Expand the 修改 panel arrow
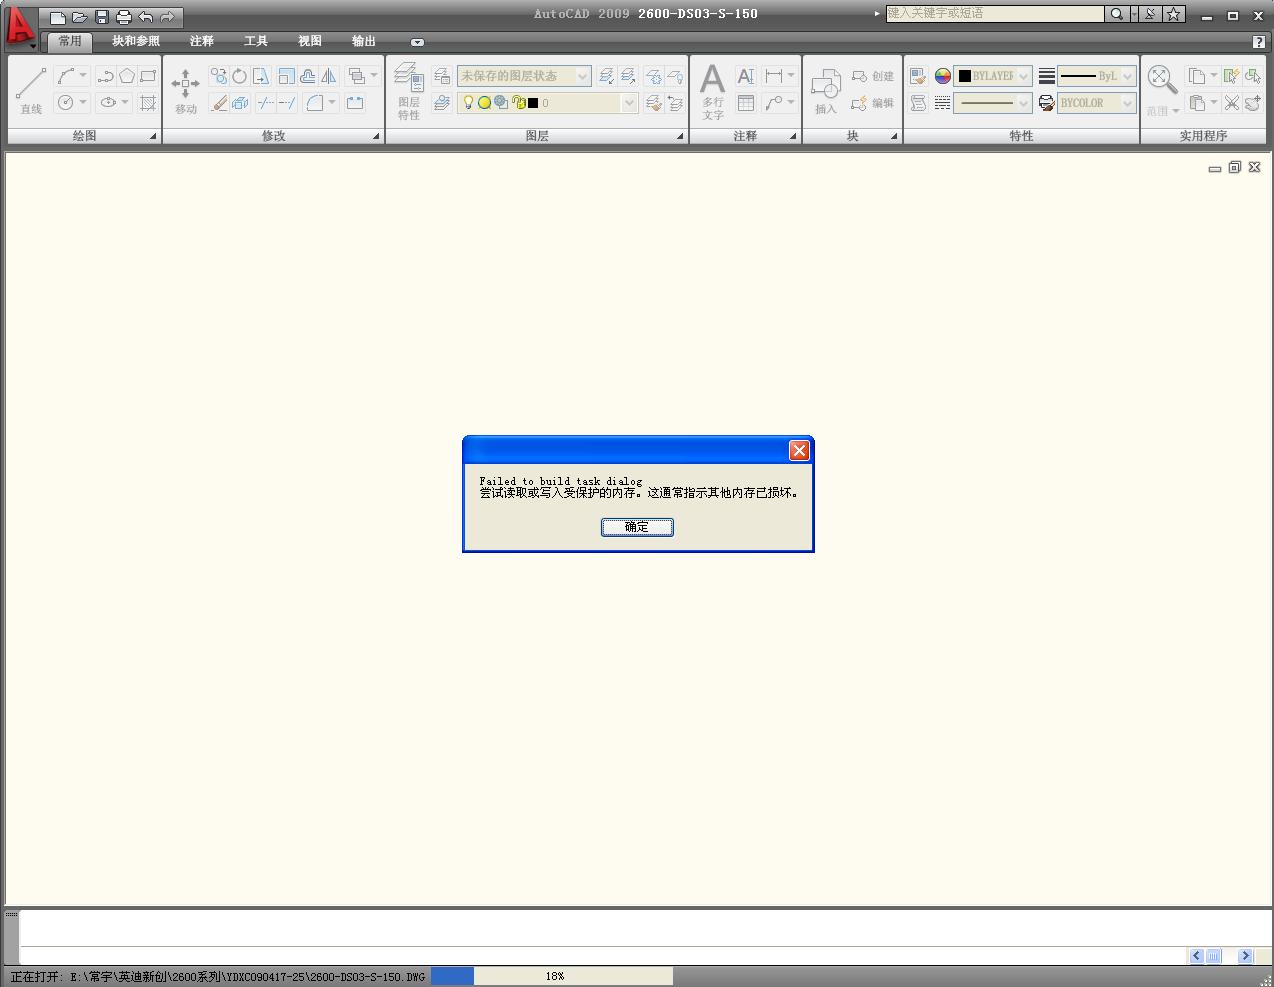Viewport: 1274px width, 987px height. 376,136
